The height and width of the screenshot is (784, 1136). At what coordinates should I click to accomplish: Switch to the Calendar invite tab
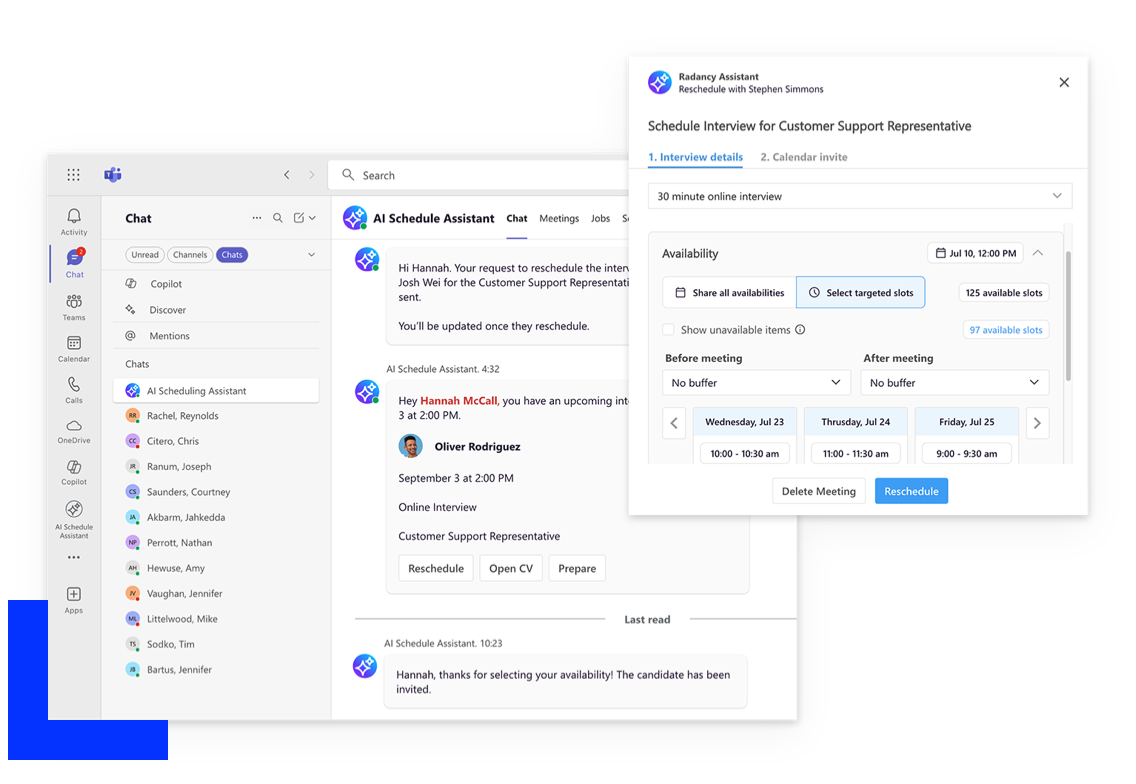(803, 157)
